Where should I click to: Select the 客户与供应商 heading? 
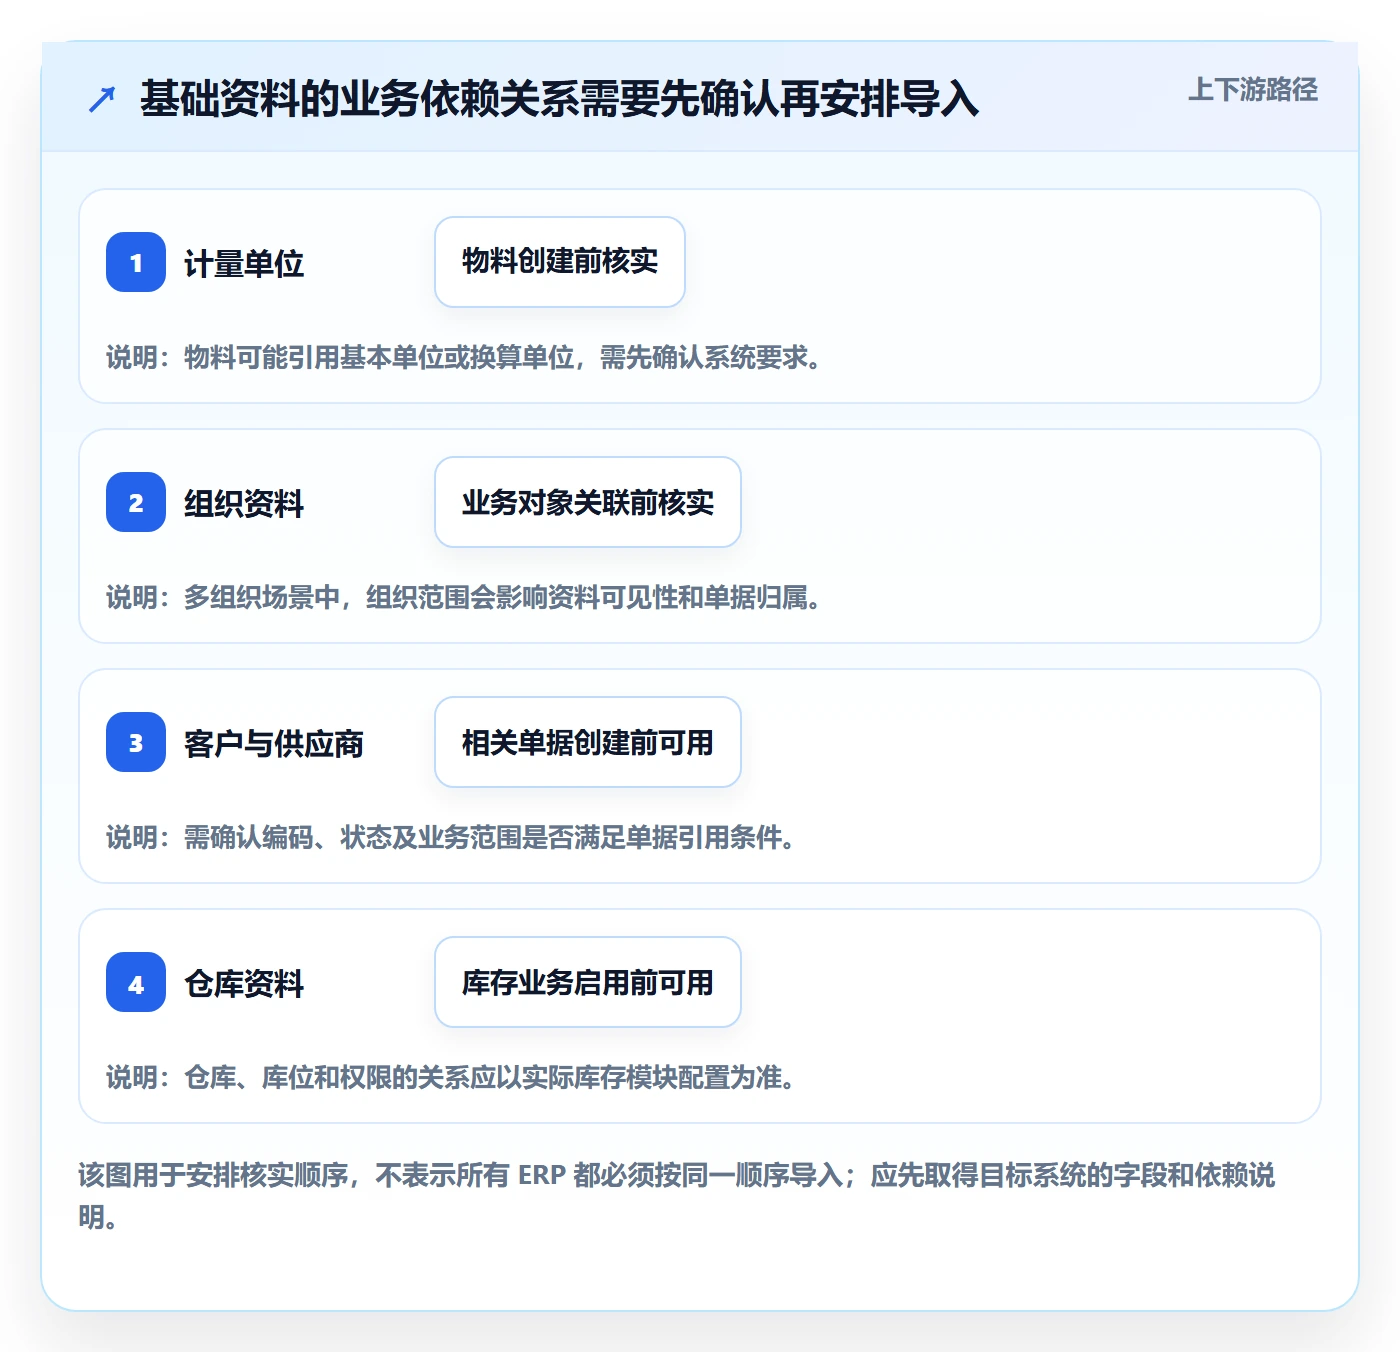point(274,744)
